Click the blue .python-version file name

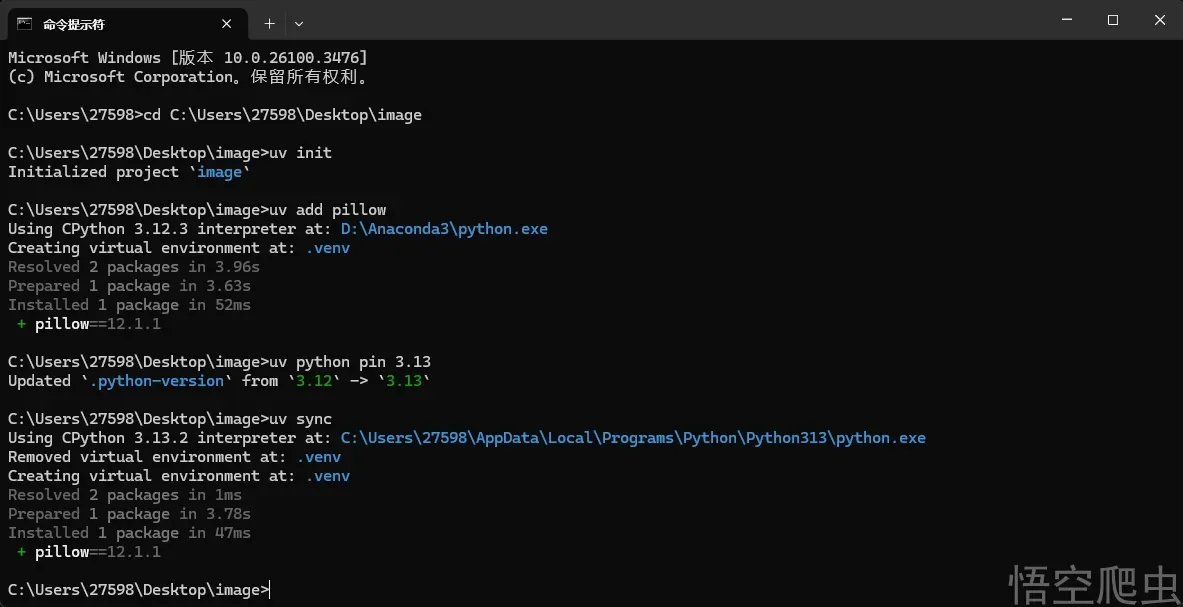tap(157, 381)
